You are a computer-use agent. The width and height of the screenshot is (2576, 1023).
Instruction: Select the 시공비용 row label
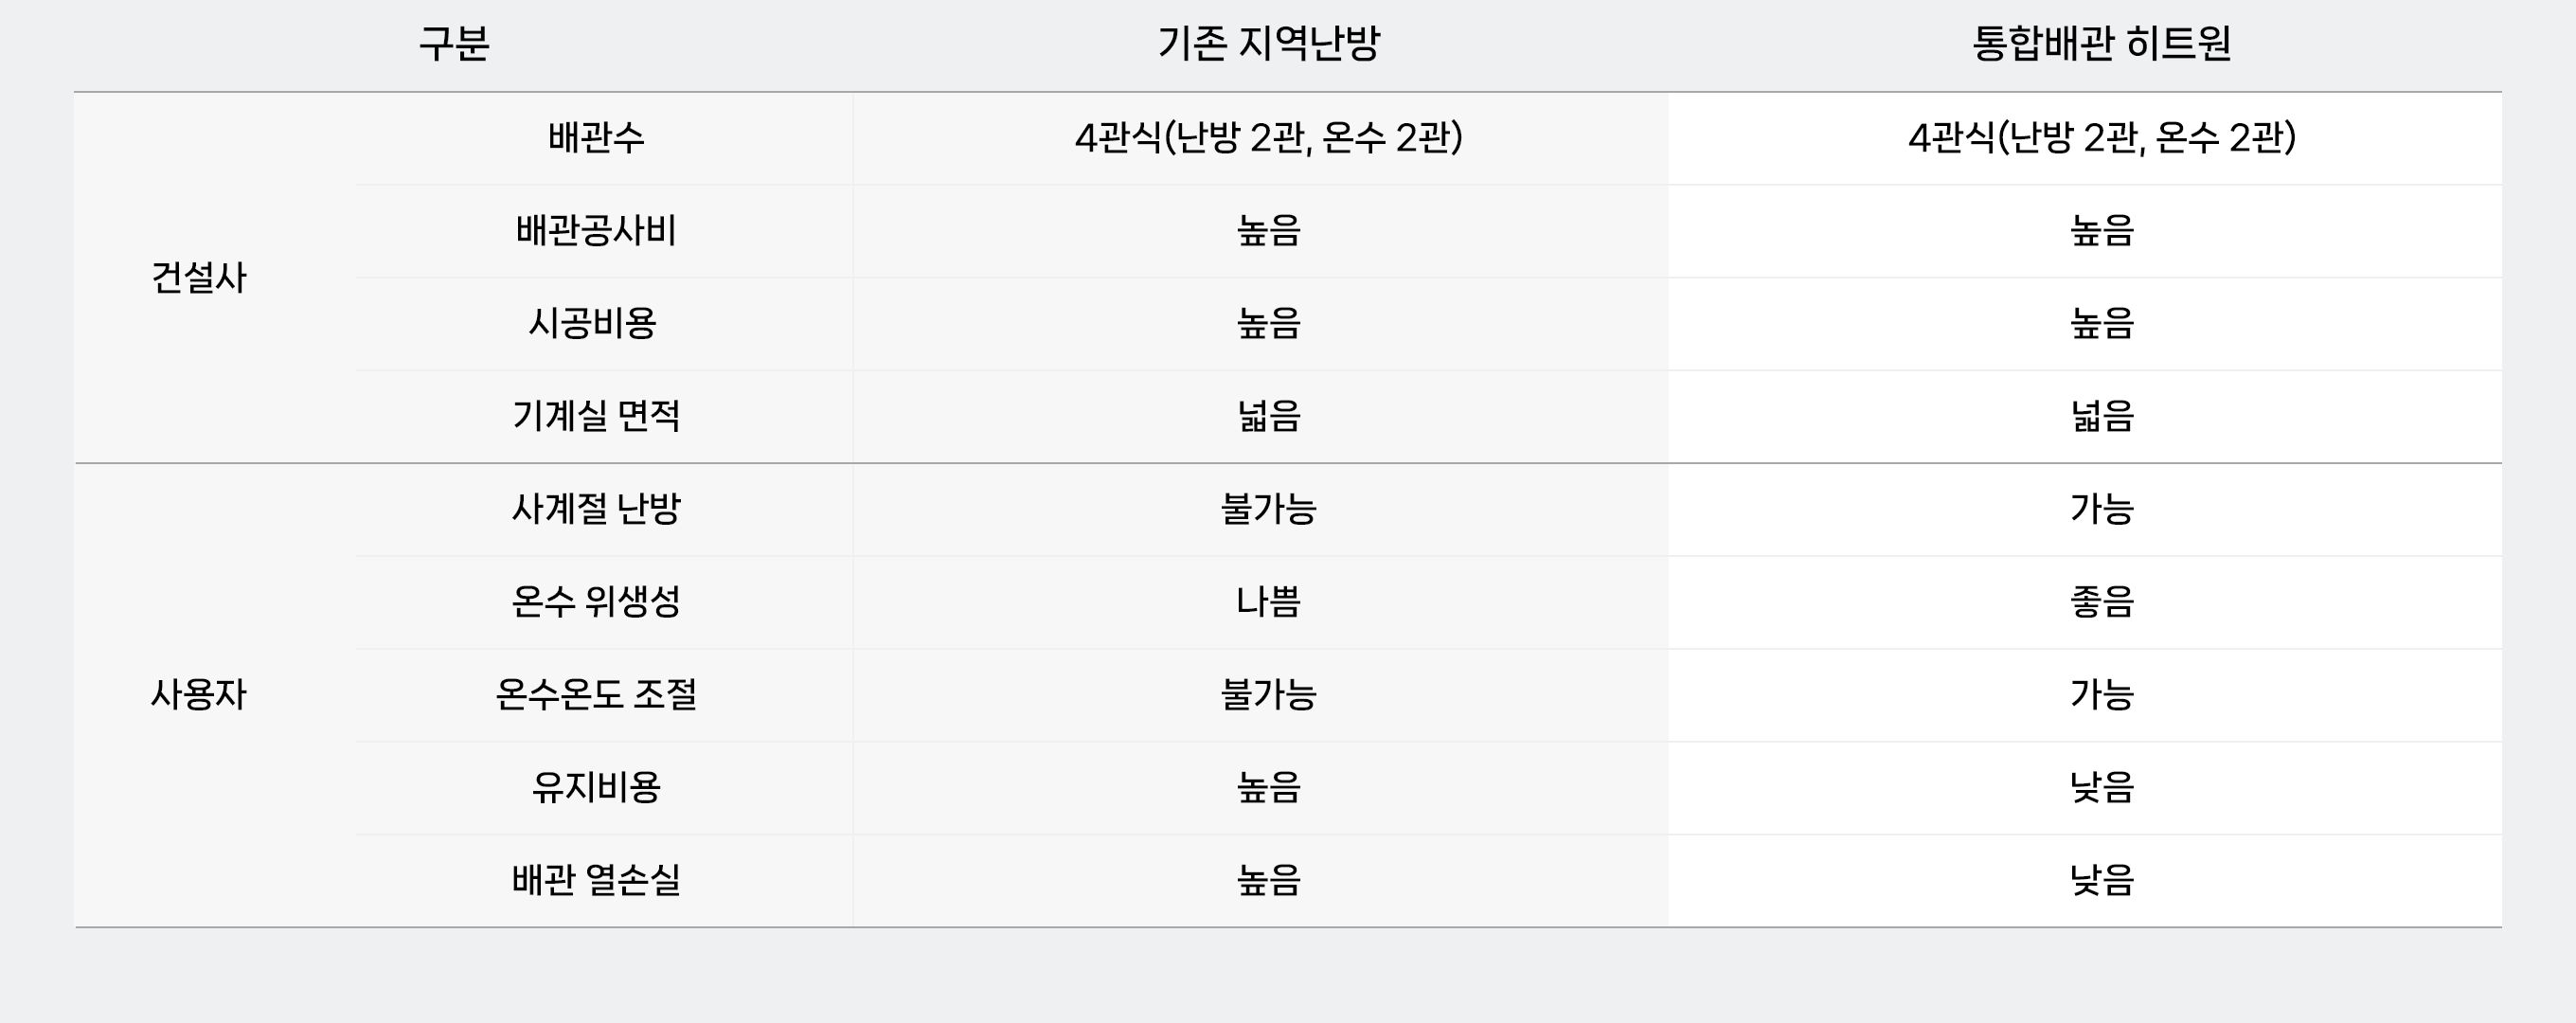tap(593, 324)
